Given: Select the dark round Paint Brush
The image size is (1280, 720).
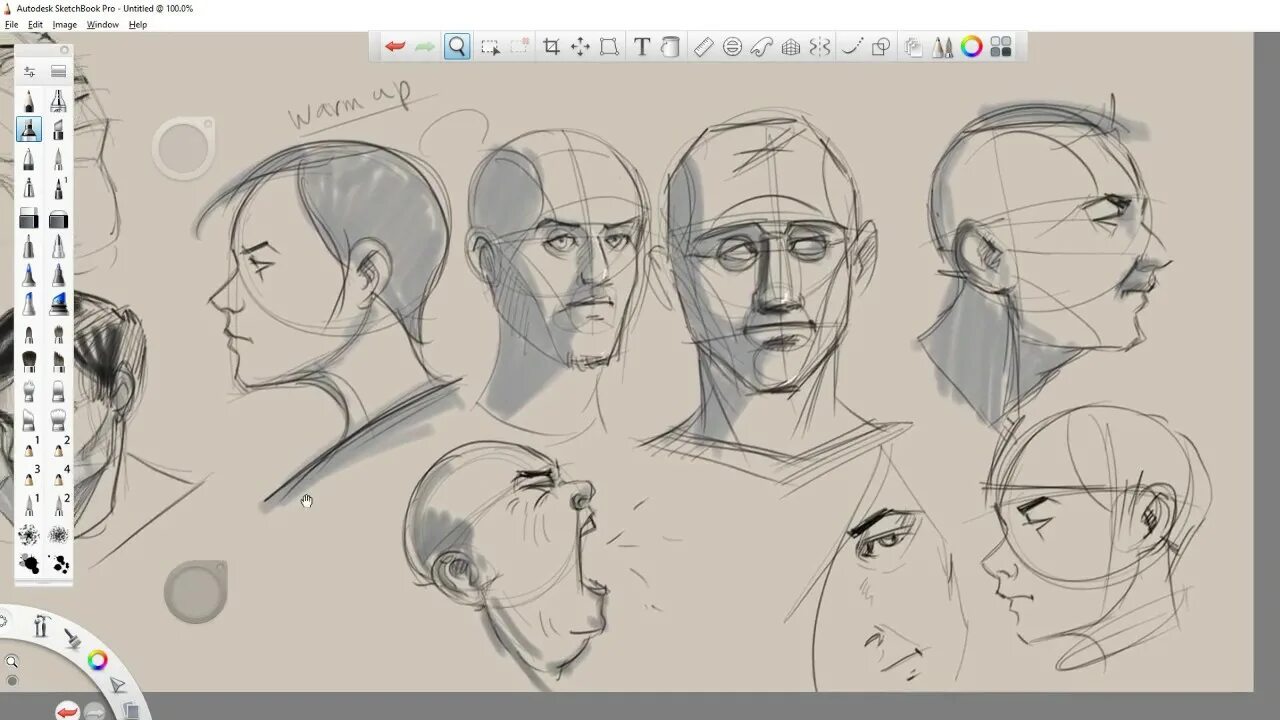Looking at the screenshot, I should (29, 361).
